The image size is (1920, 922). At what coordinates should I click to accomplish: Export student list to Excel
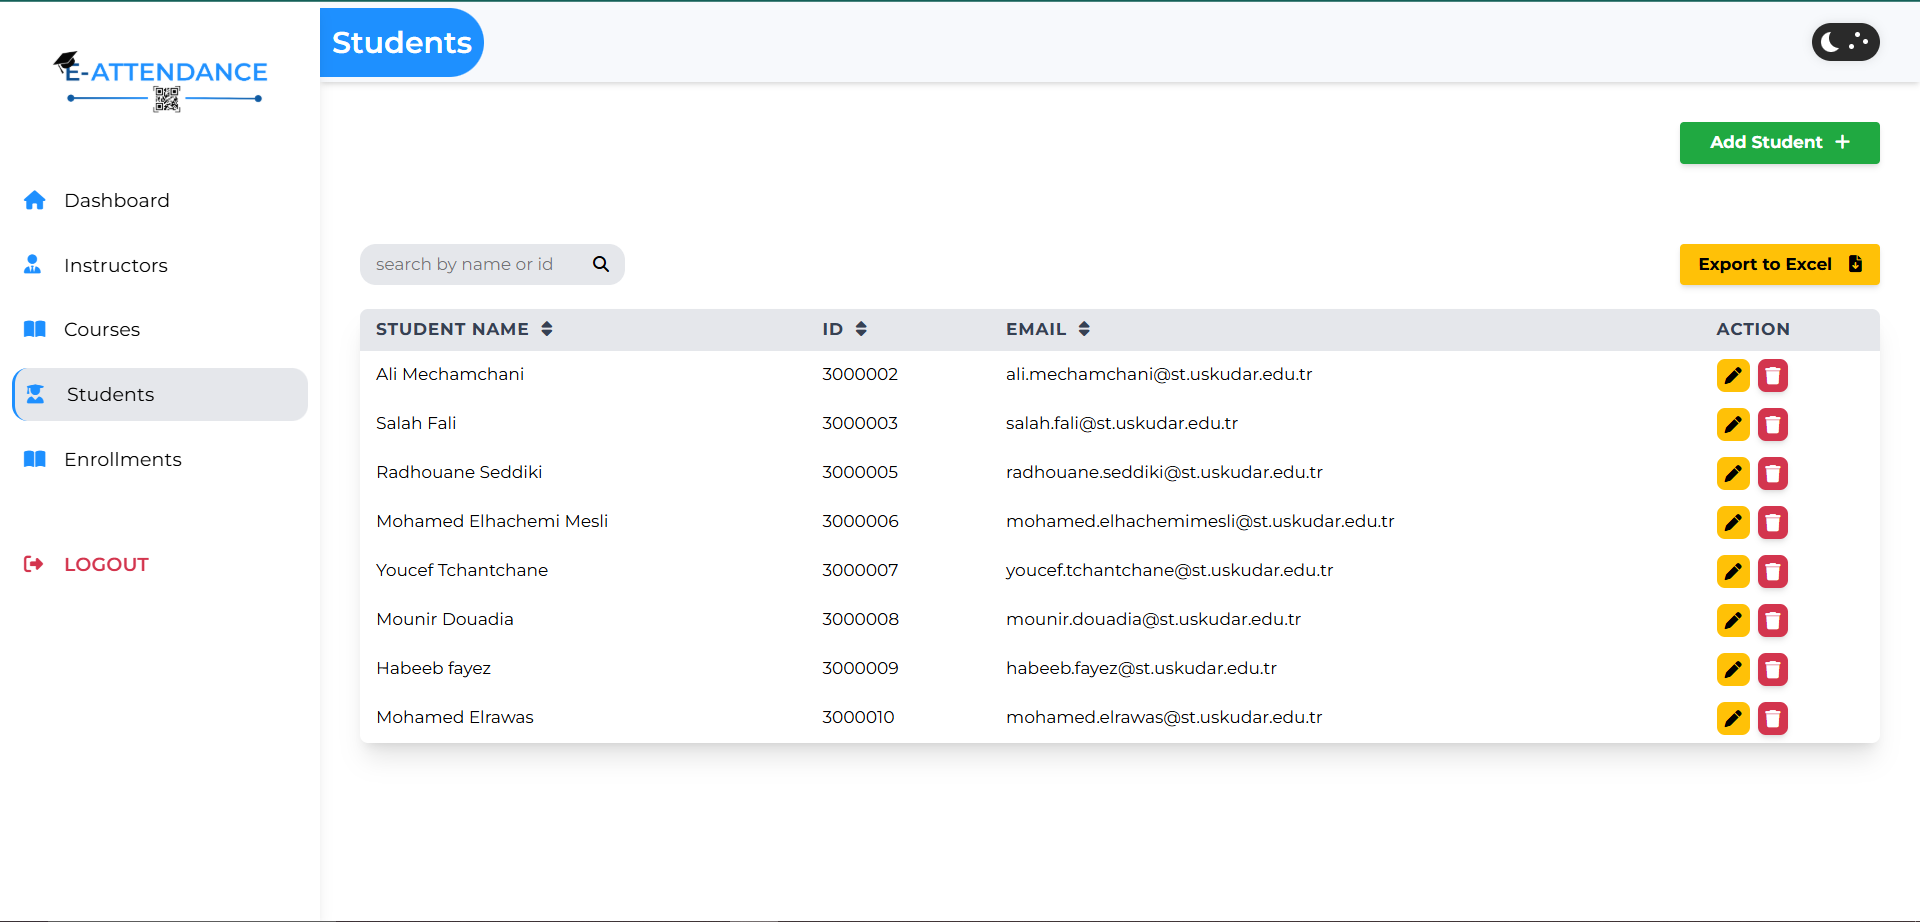point(1778,264)
